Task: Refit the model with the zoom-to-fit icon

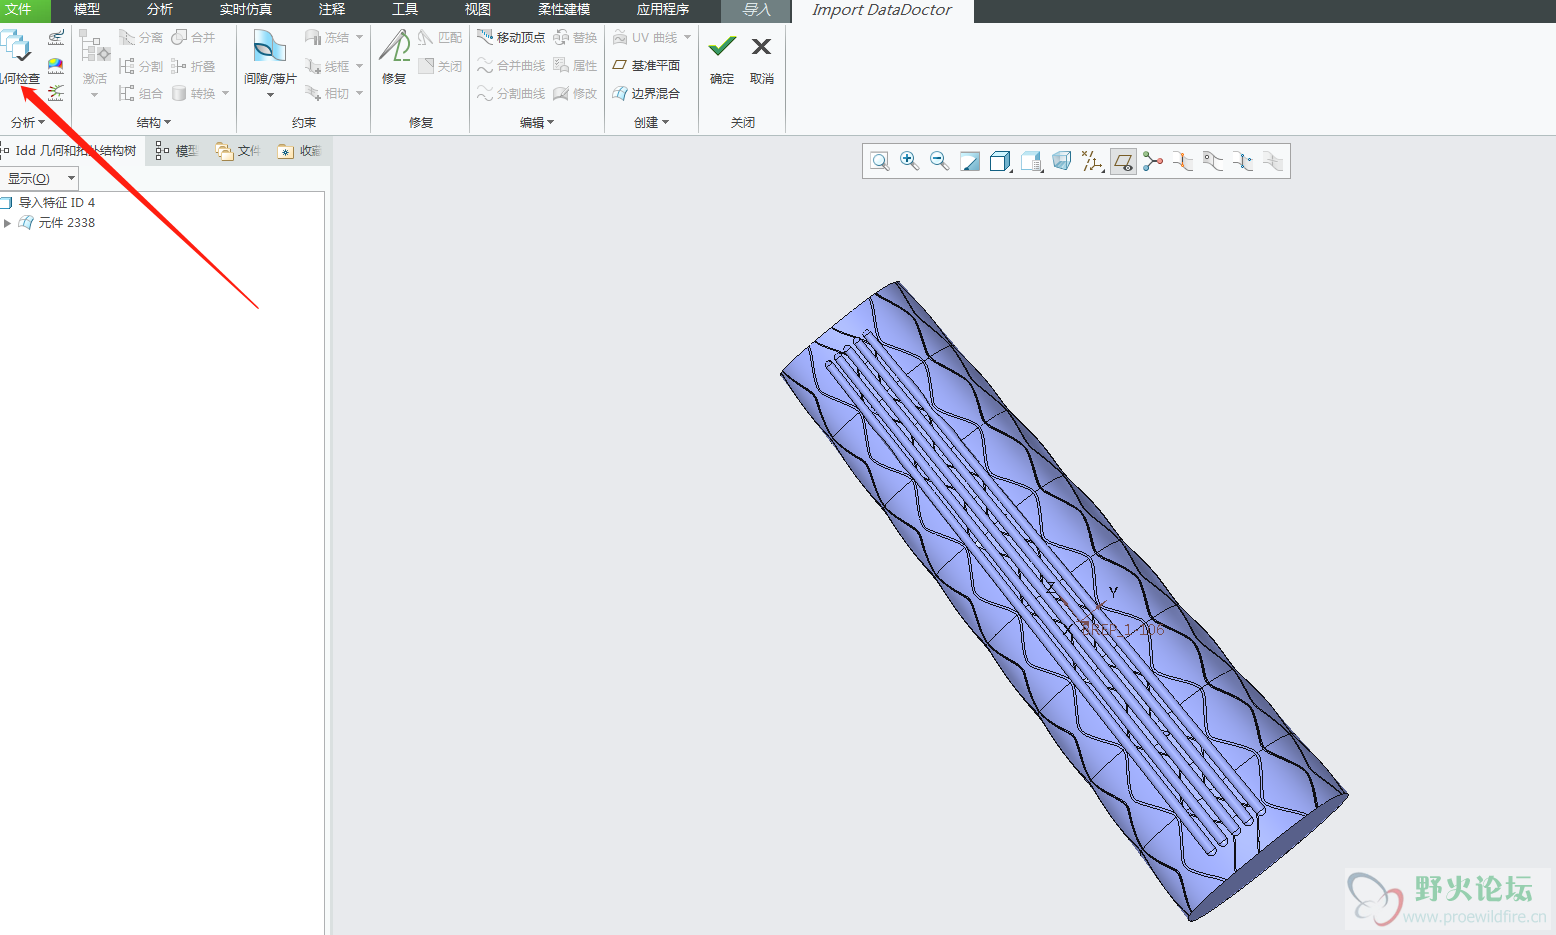Action: click(x=880, y=161)
